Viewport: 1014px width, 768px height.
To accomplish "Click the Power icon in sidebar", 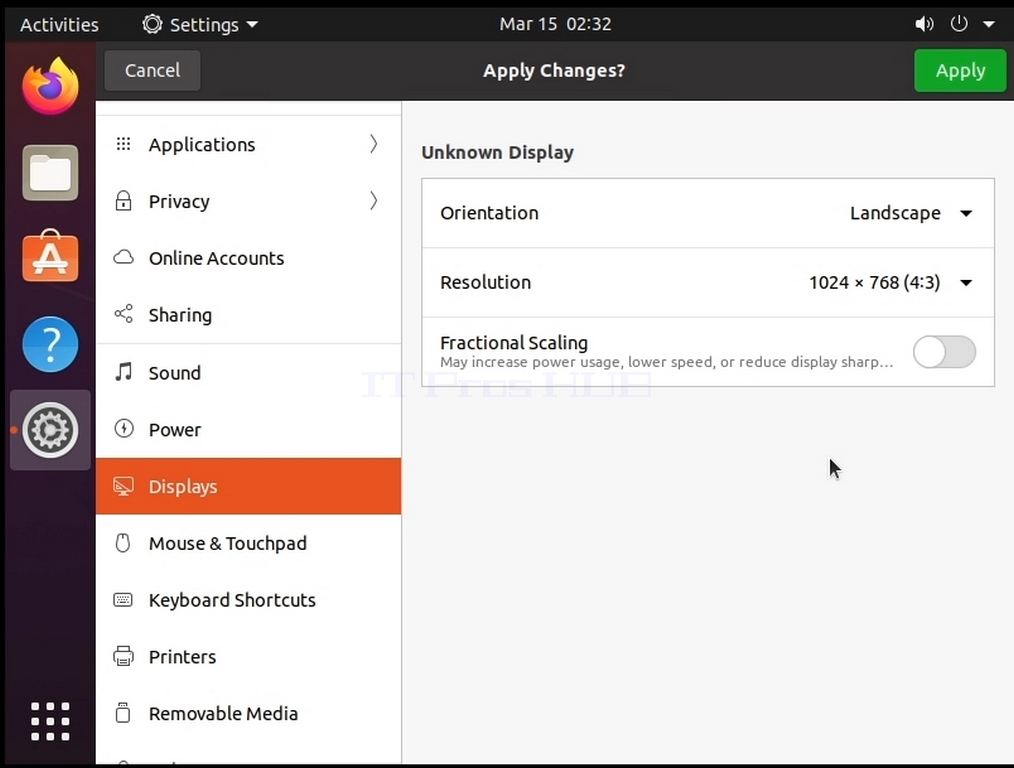I will click(123, 429).
